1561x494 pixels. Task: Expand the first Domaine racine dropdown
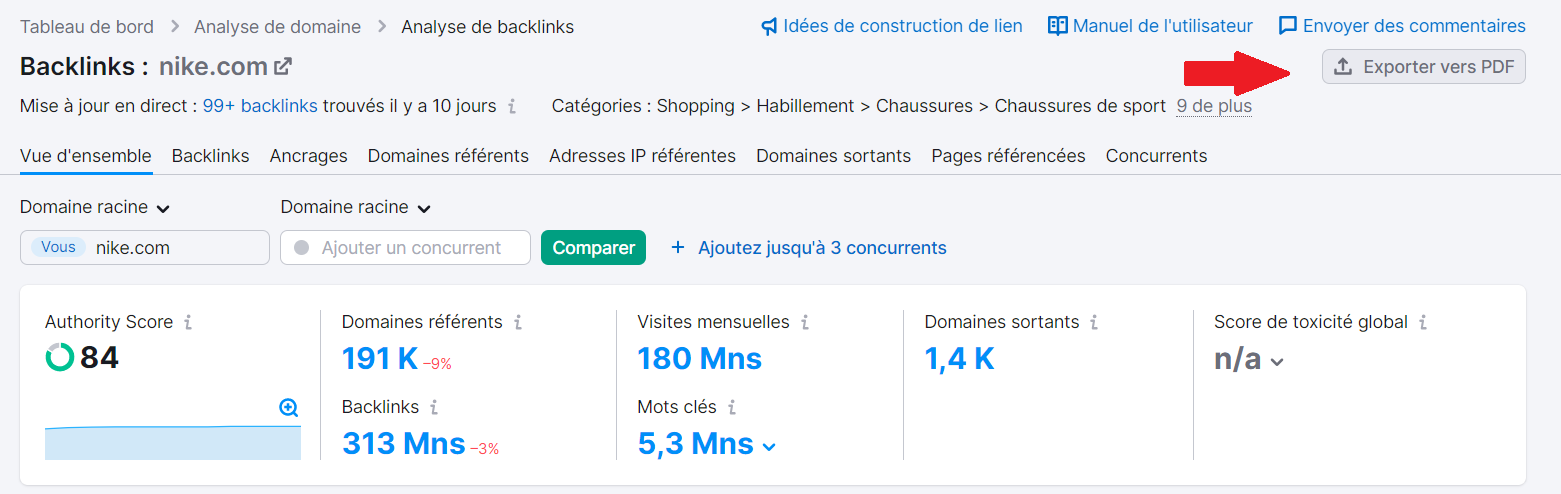tap(163, 208)
